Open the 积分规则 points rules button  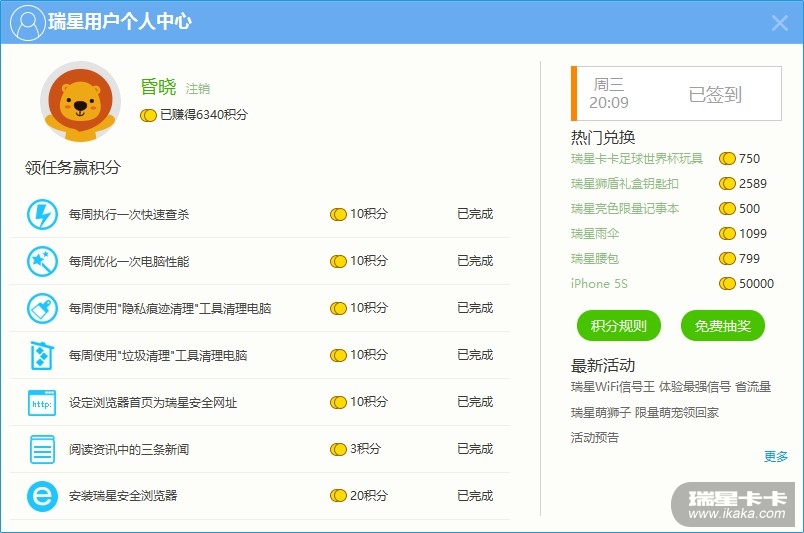(618, 326)
